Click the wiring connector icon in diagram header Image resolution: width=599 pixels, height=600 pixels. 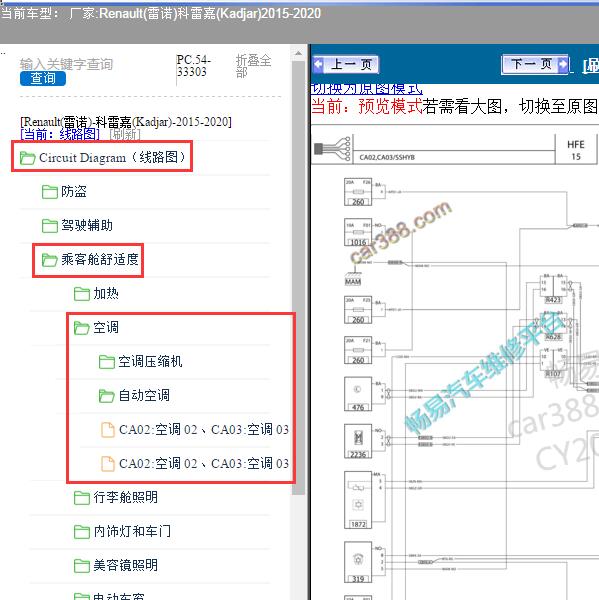pos(331,148)
